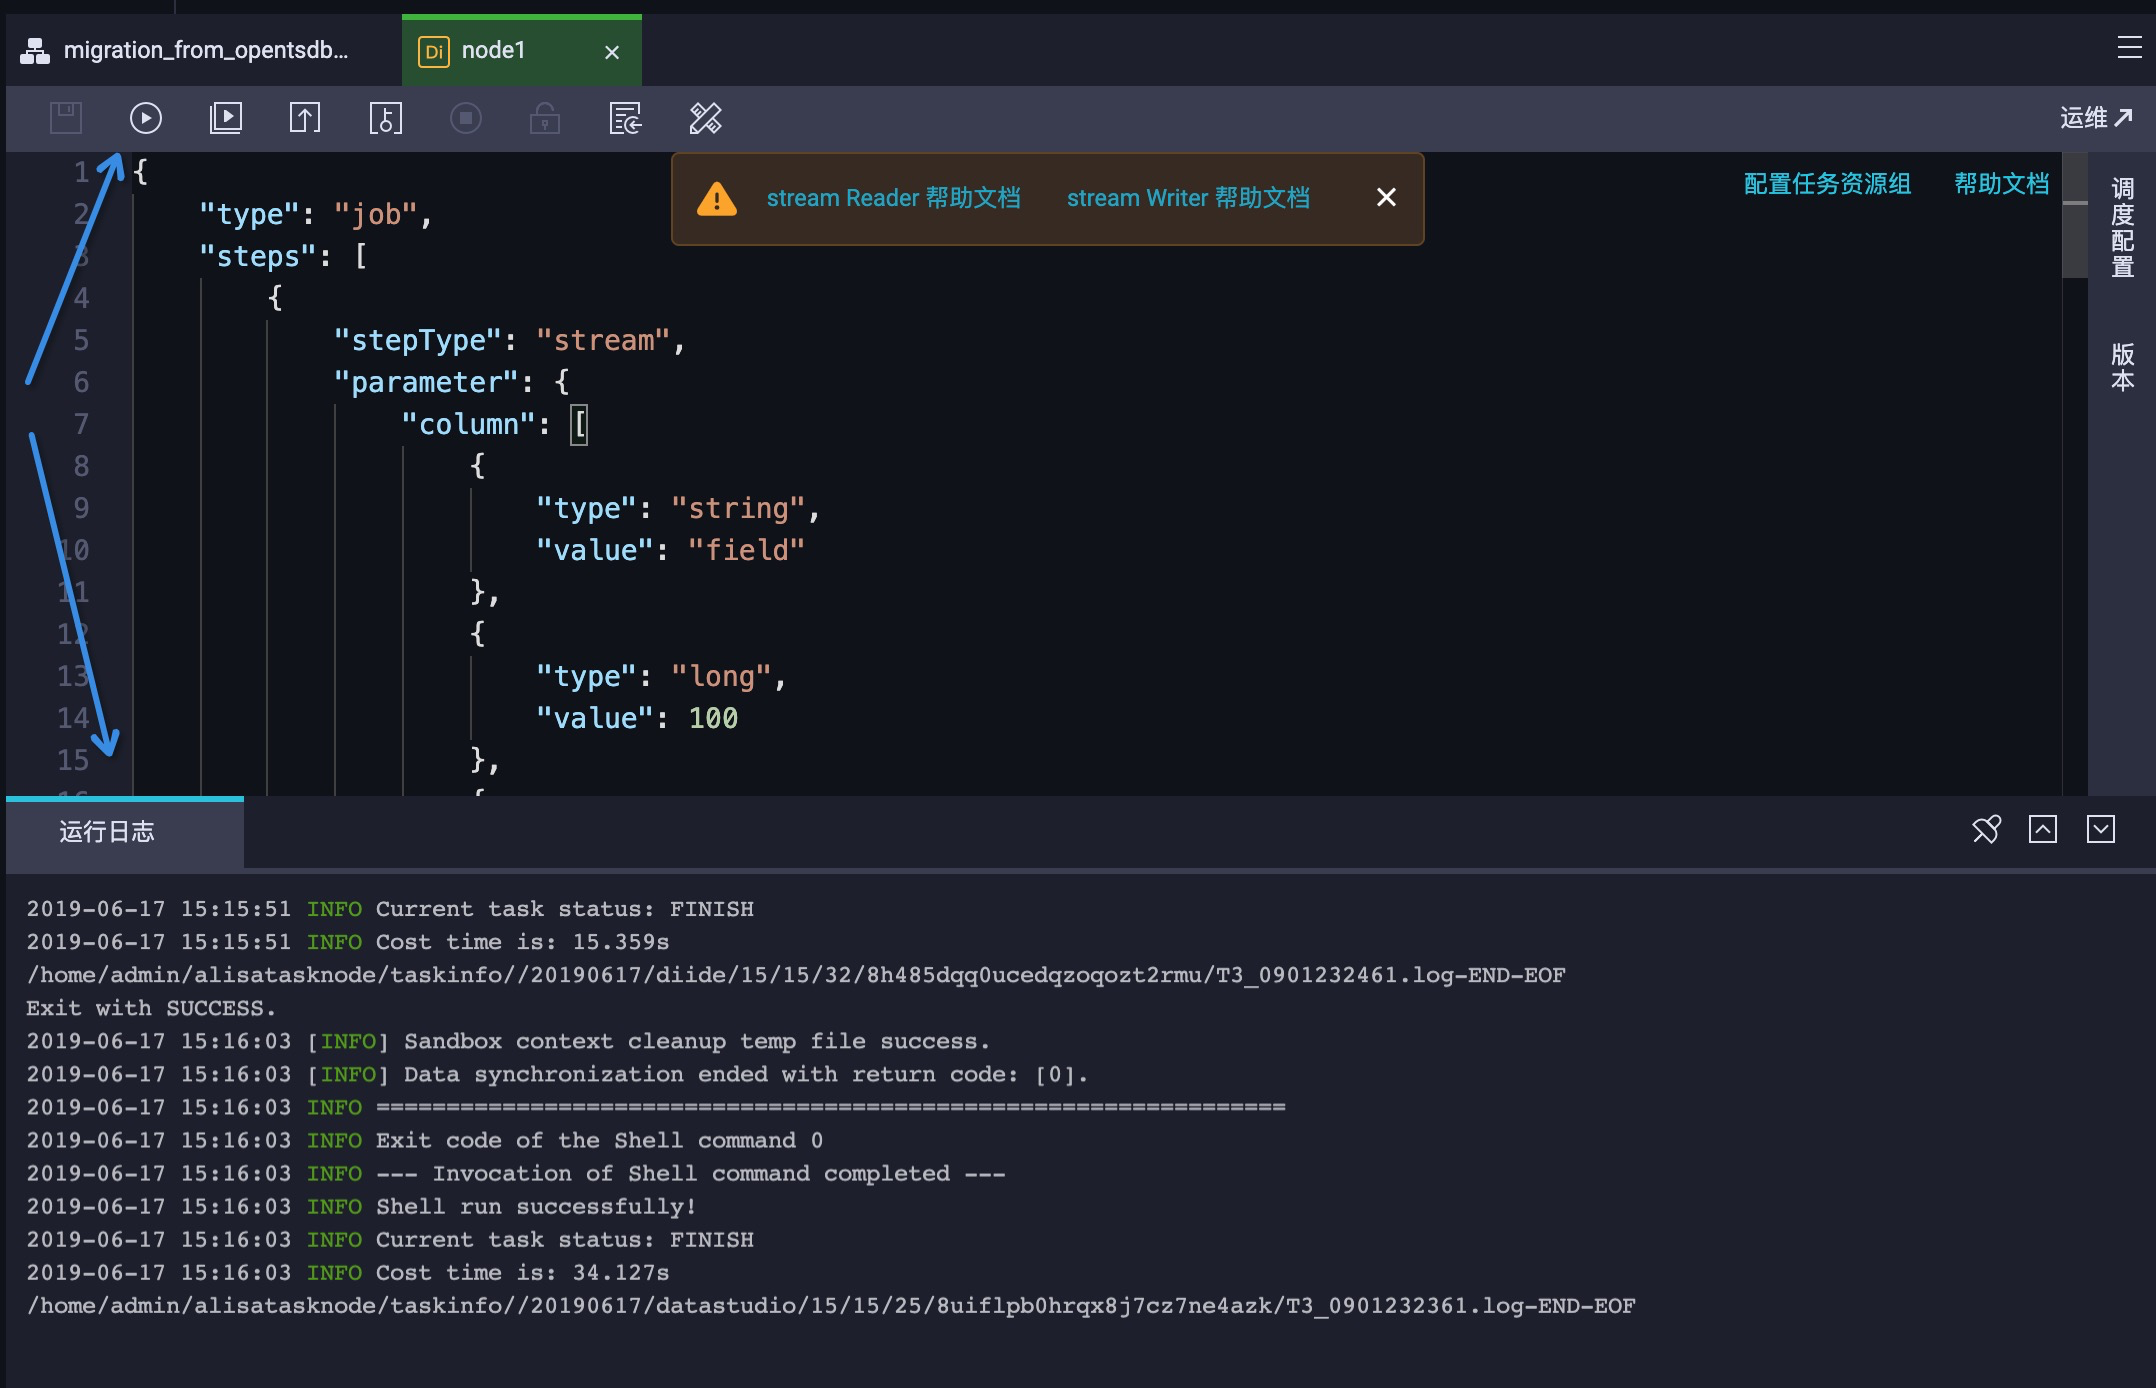Click the "long" type value in code

click(721, 676)
